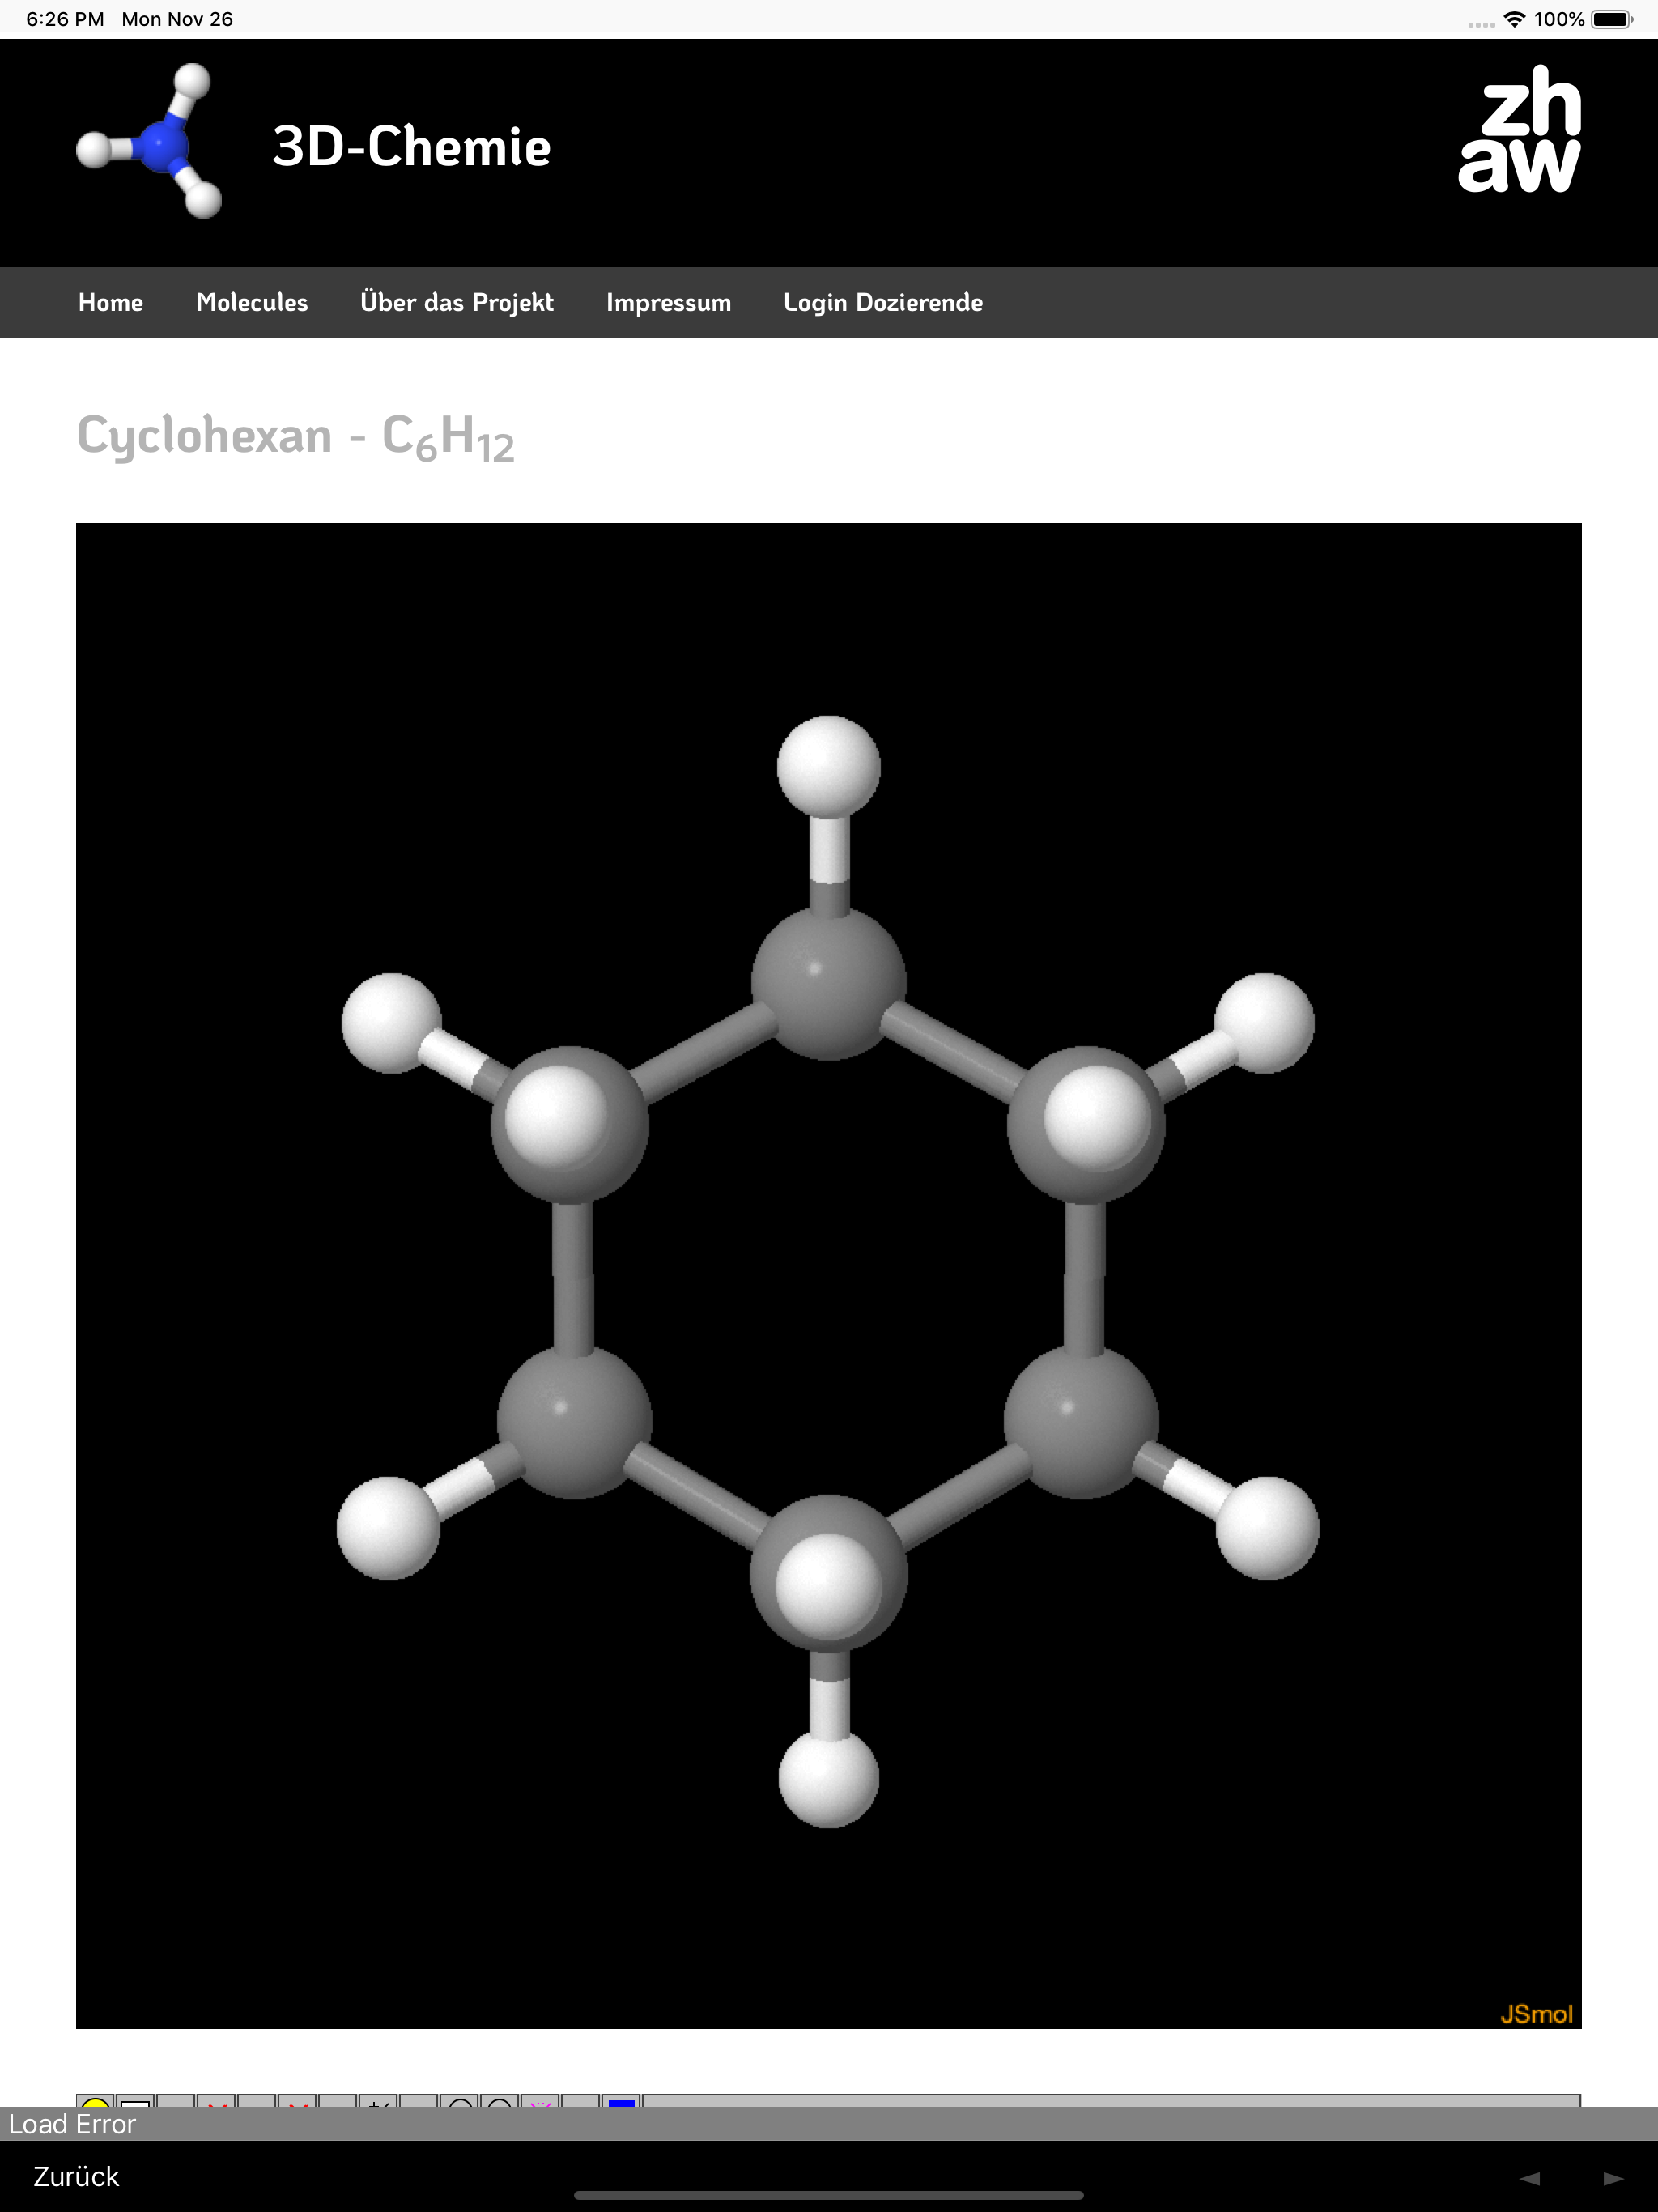Go to the Home page
1658x2212 pixels.
[x=111, y=302]
